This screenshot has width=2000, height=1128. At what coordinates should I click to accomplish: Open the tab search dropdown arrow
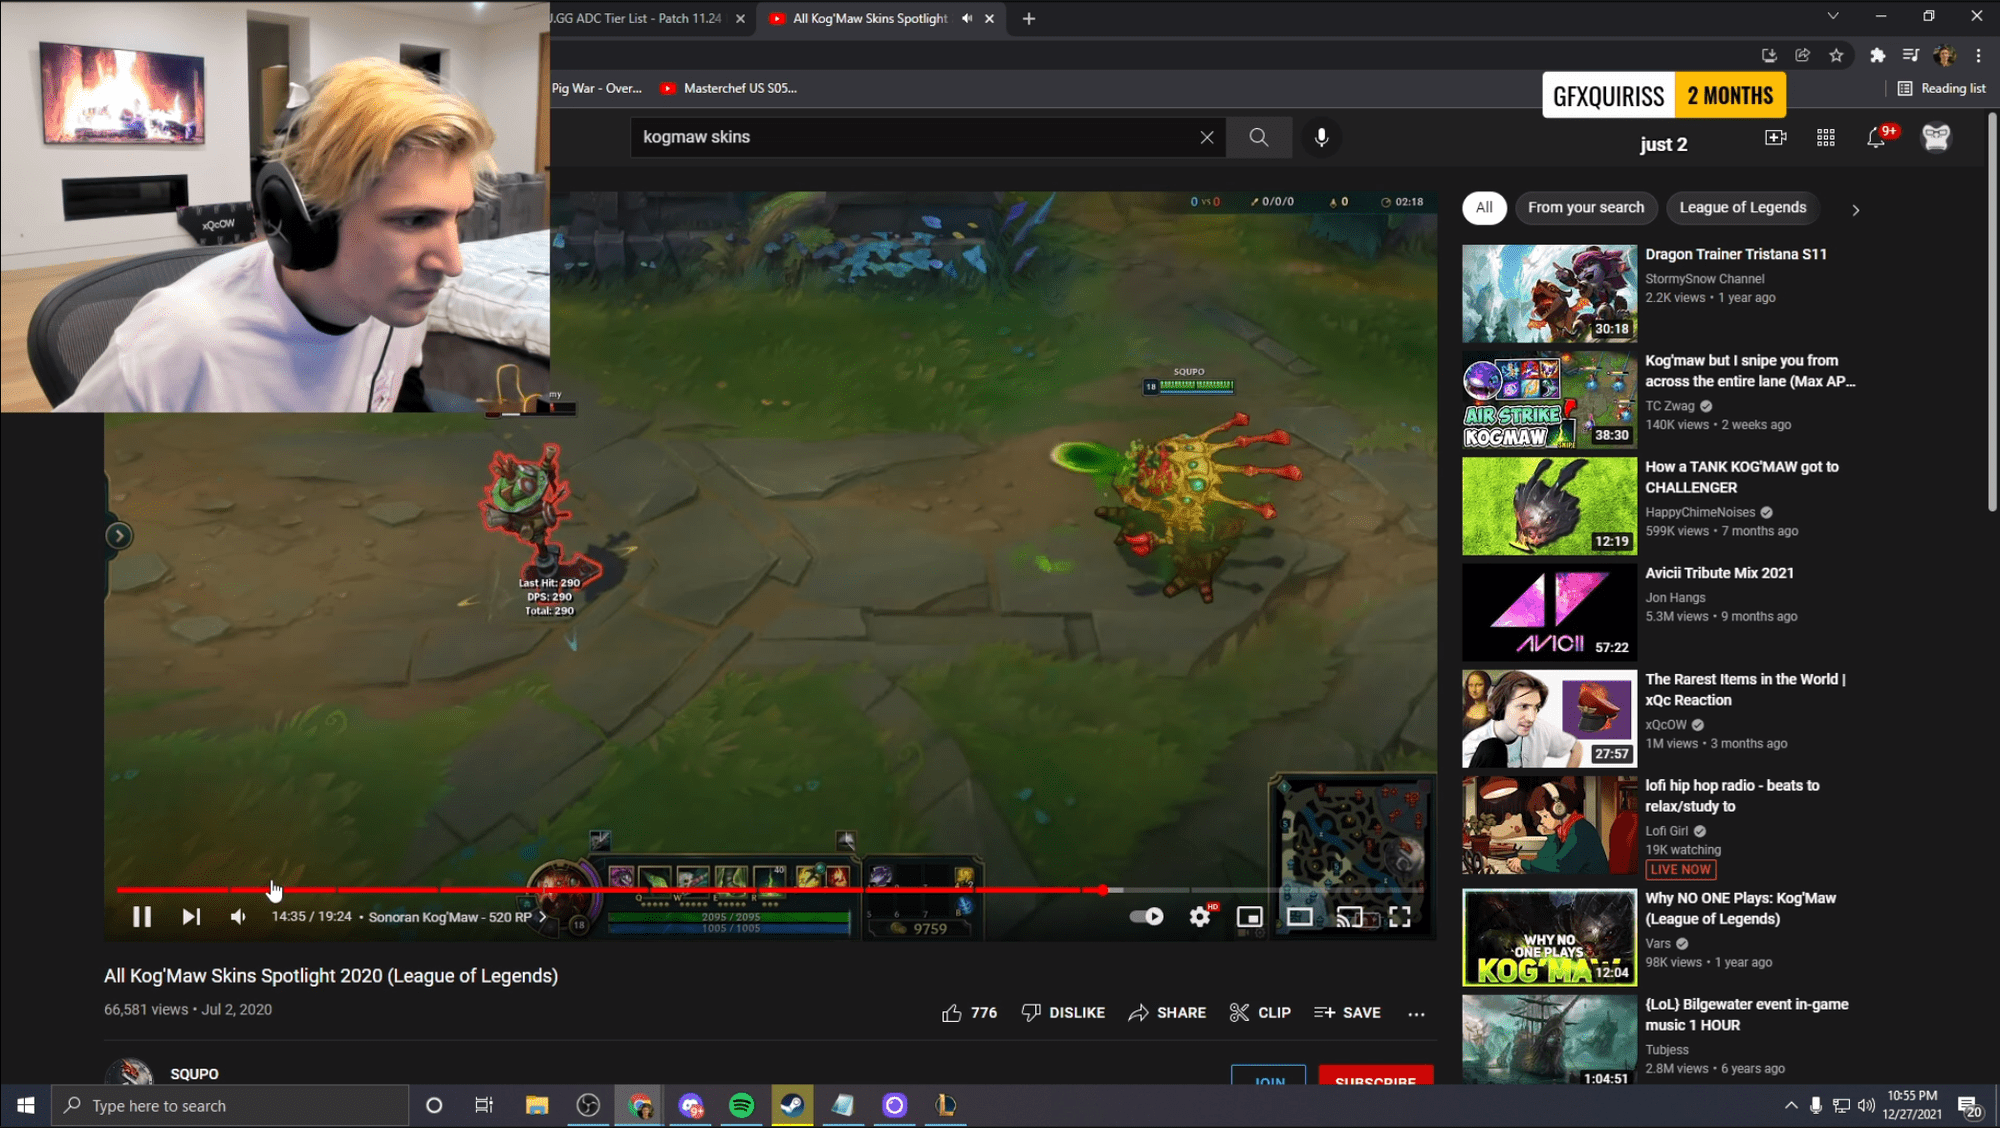[x=1832, y=16]
